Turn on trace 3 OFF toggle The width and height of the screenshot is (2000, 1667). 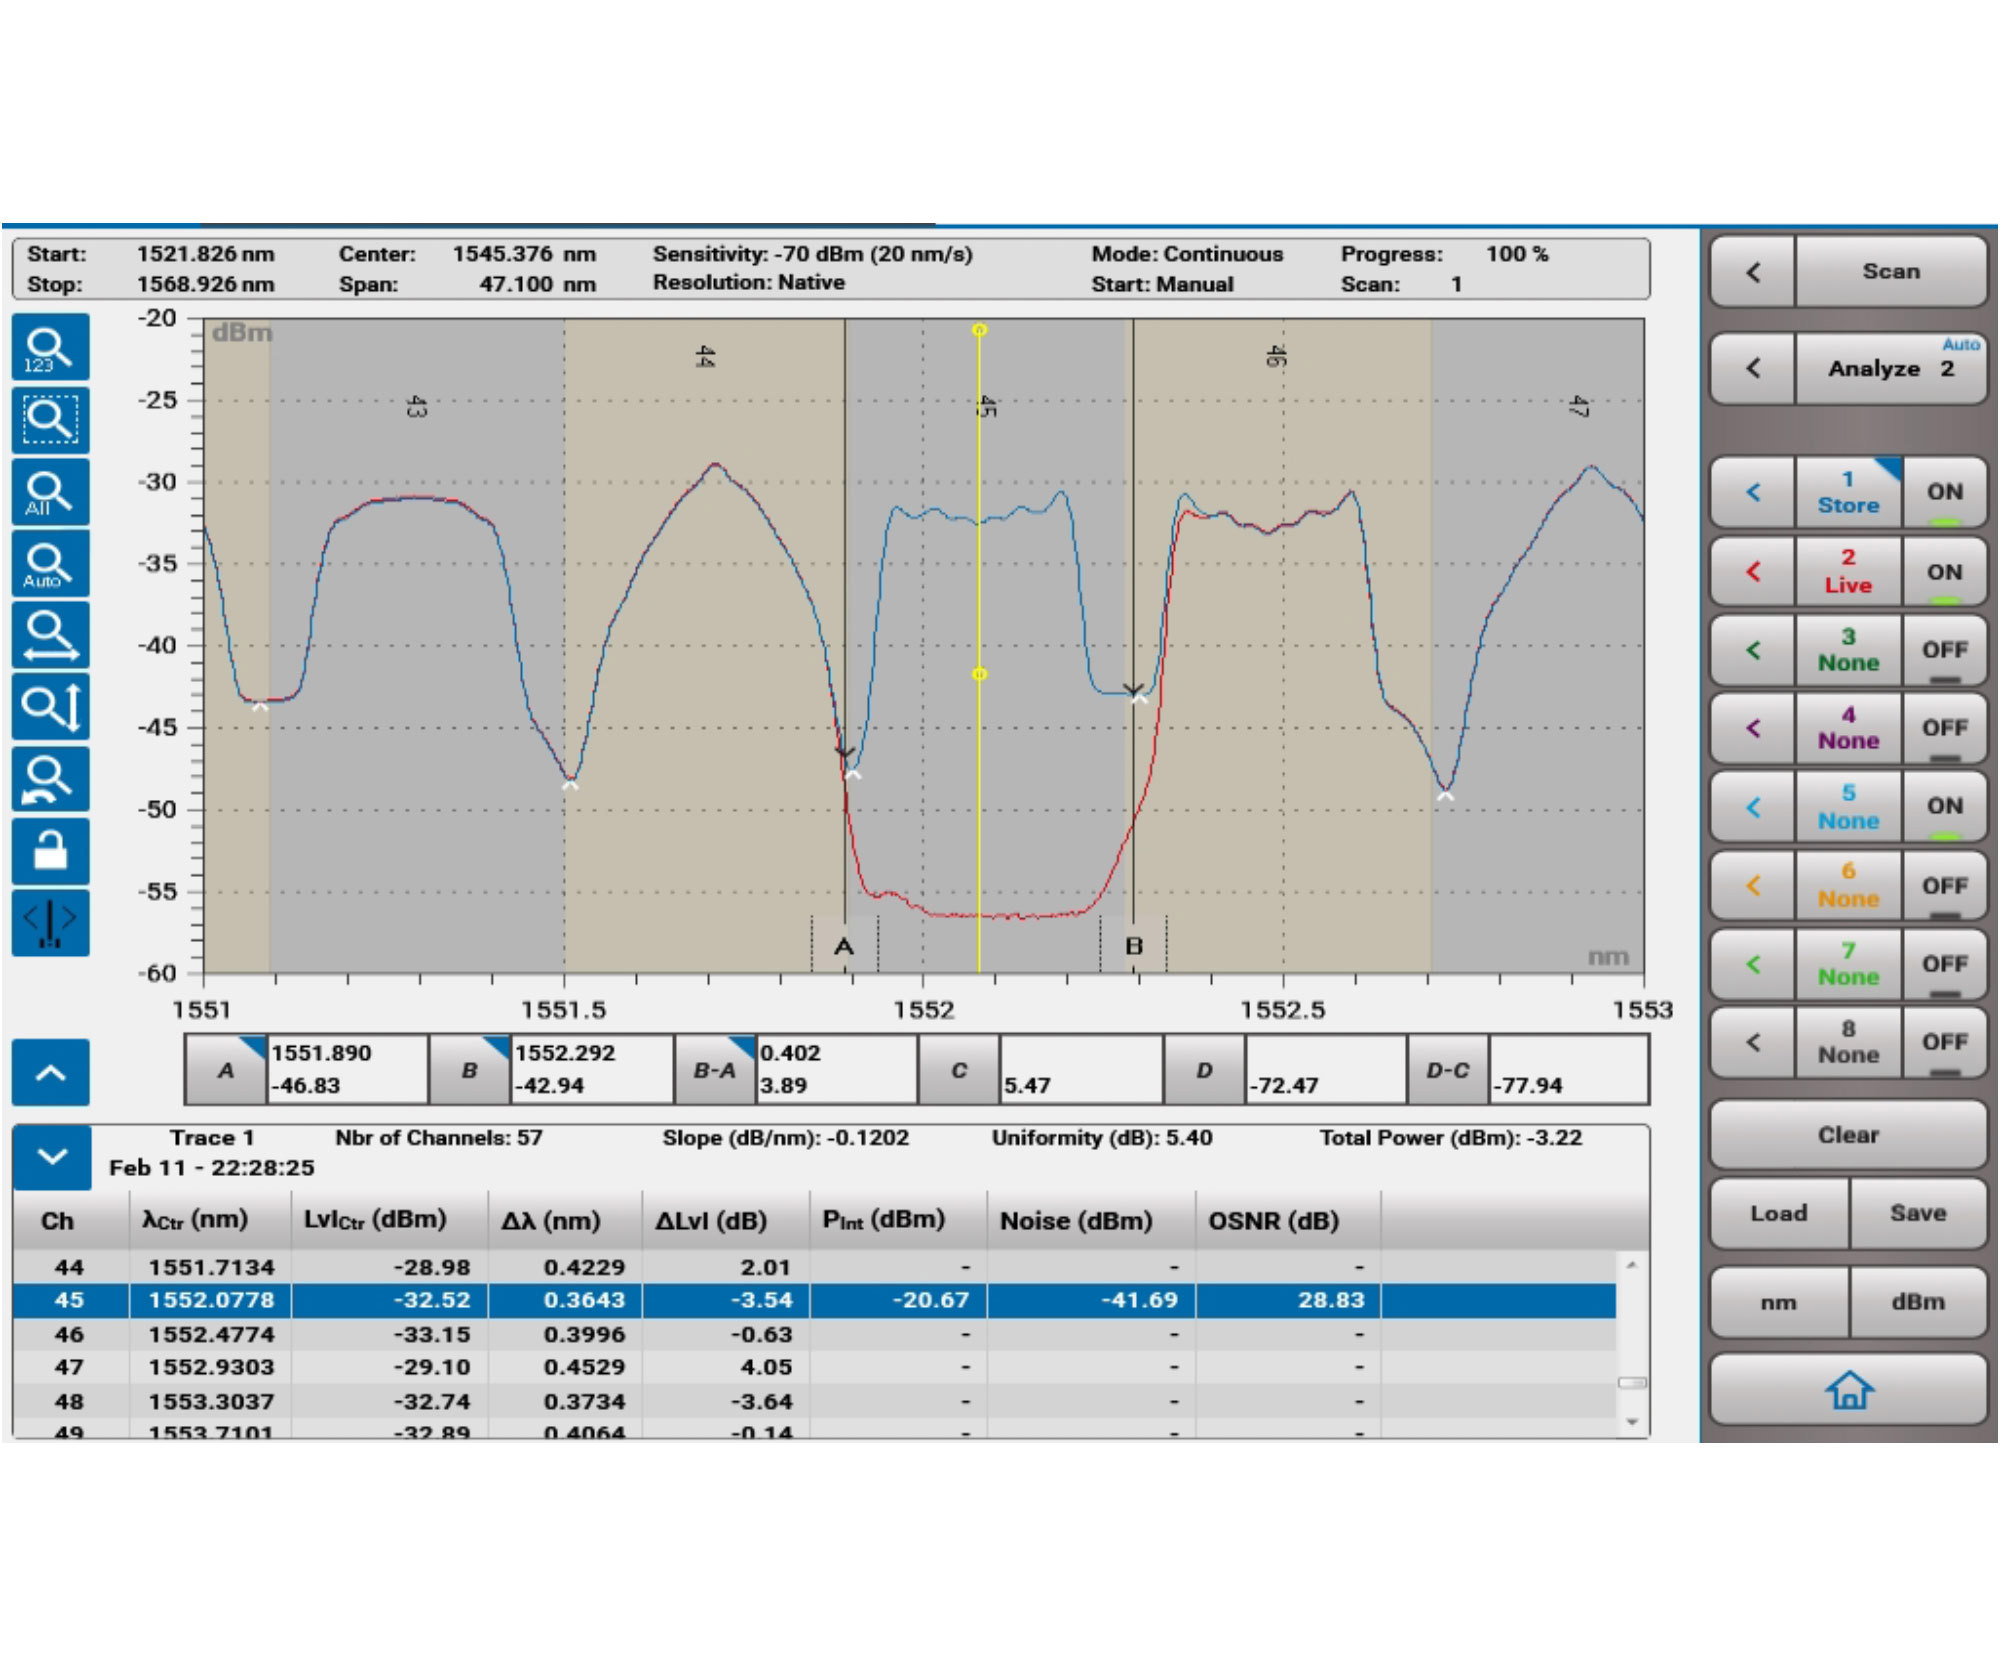pyautogui.click(x=1944, y=650)
